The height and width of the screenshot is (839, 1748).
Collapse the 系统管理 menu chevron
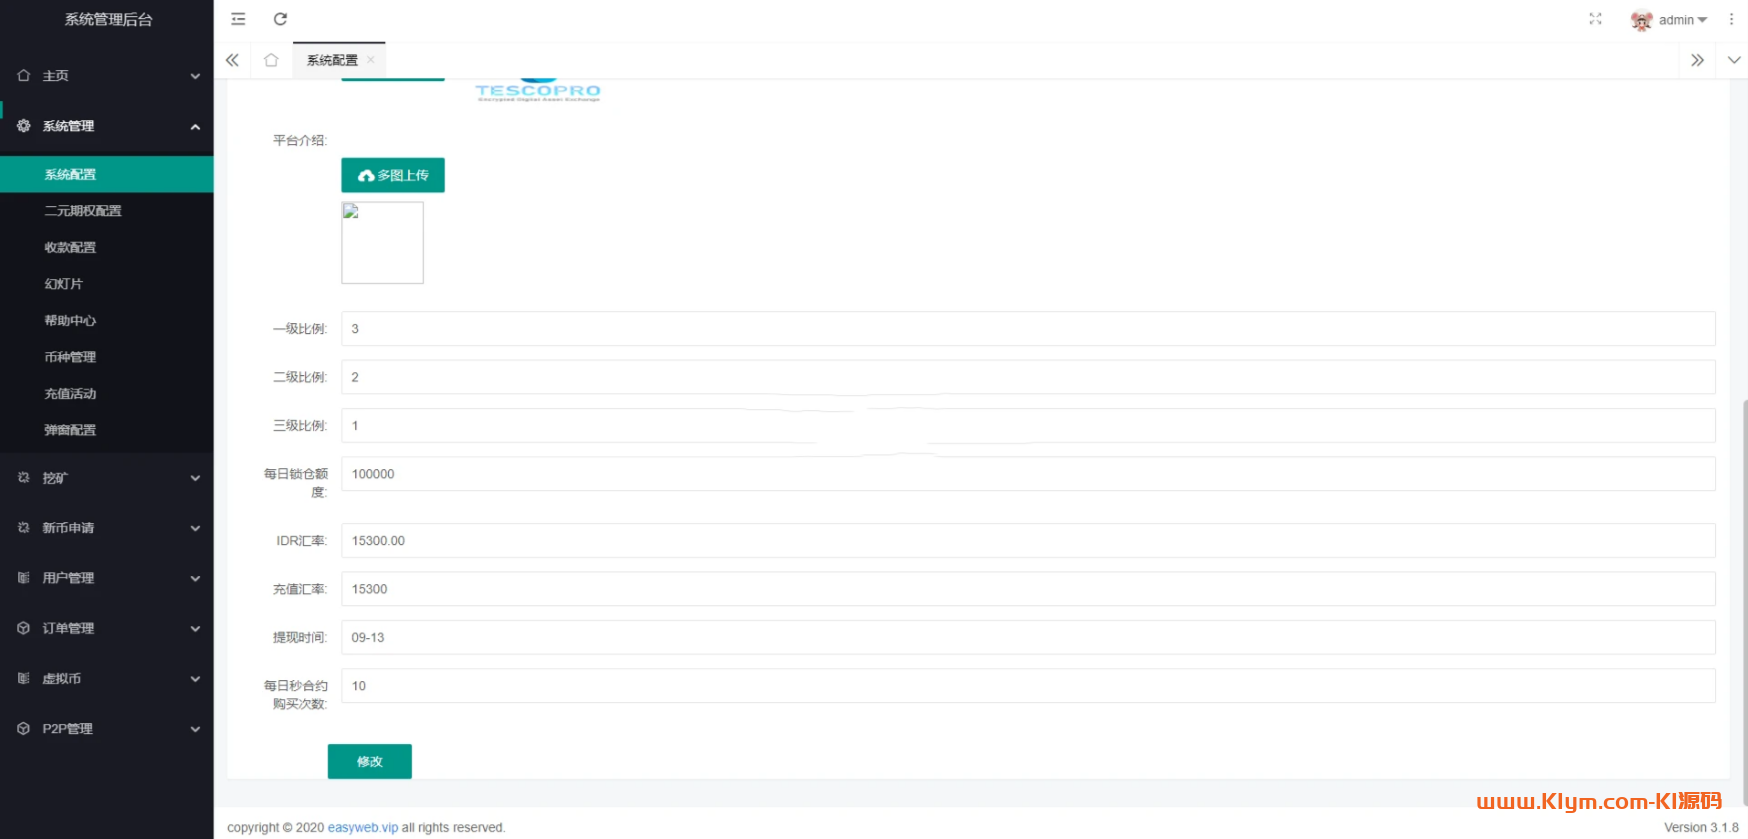tap(195, 126)
